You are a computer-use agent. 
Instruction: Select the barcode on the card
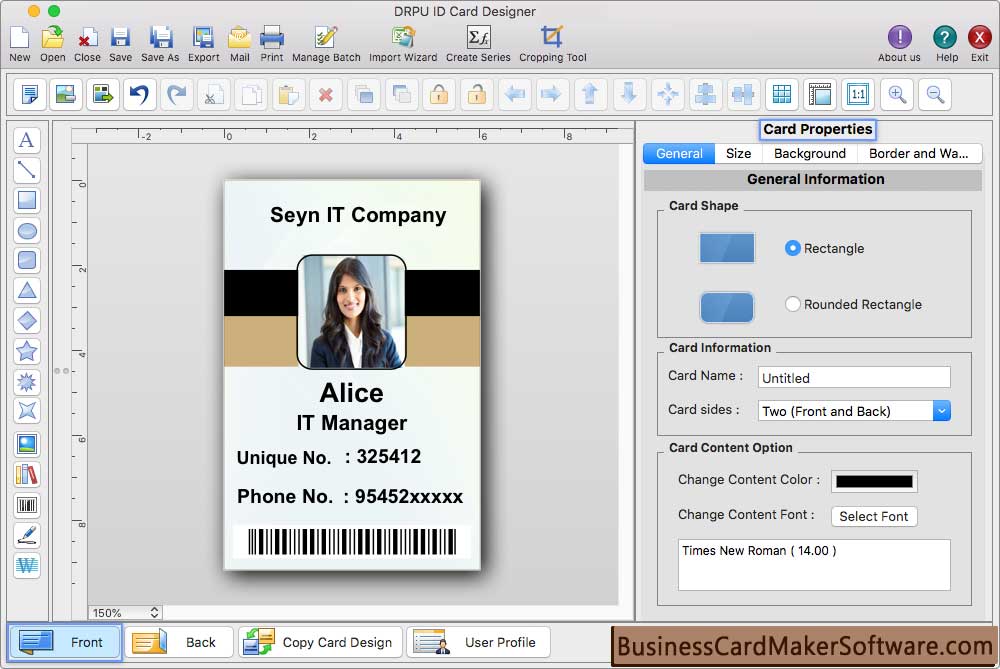(352, 542)
